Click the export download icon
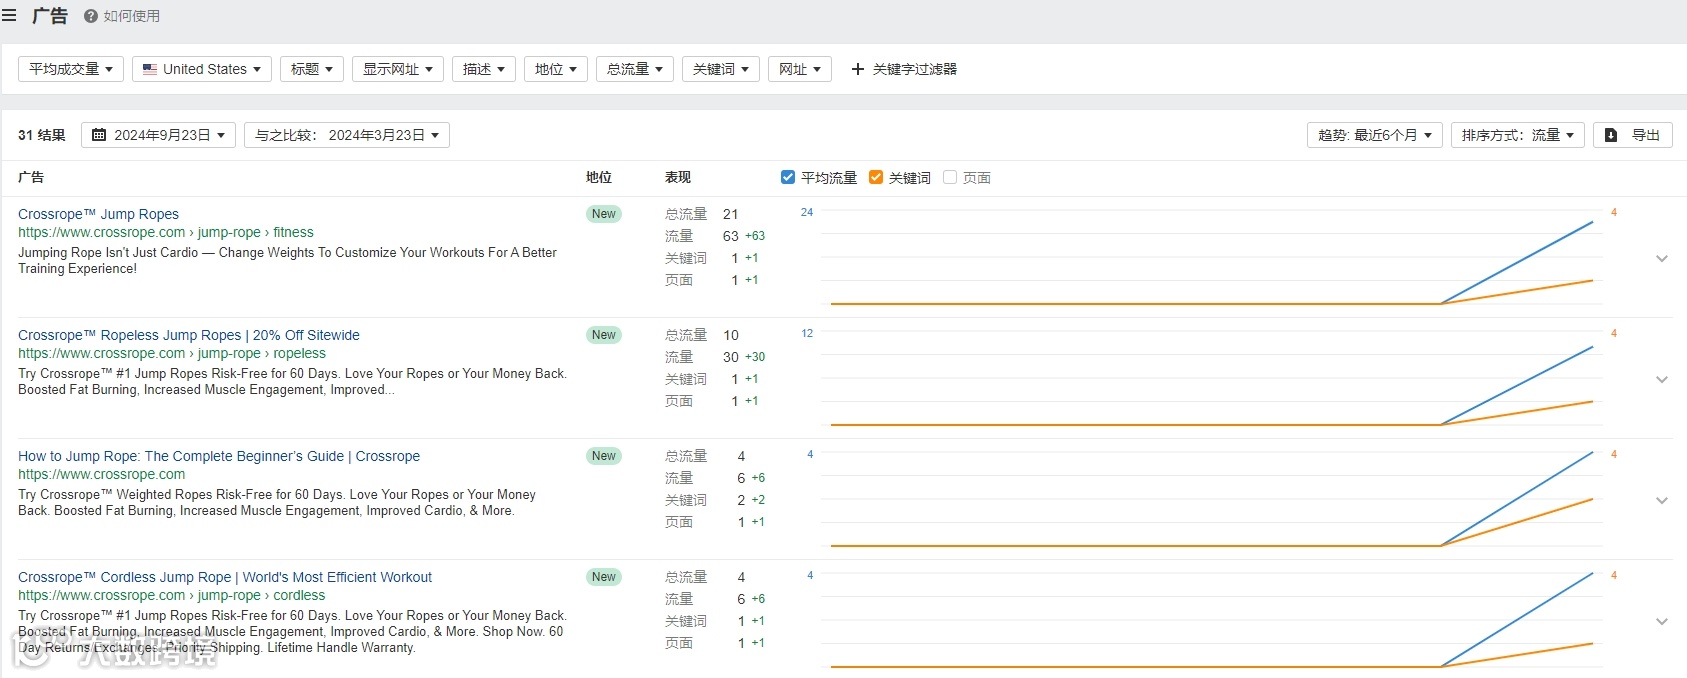This screenshot has width=1687, height=678. click(1611, 135)
